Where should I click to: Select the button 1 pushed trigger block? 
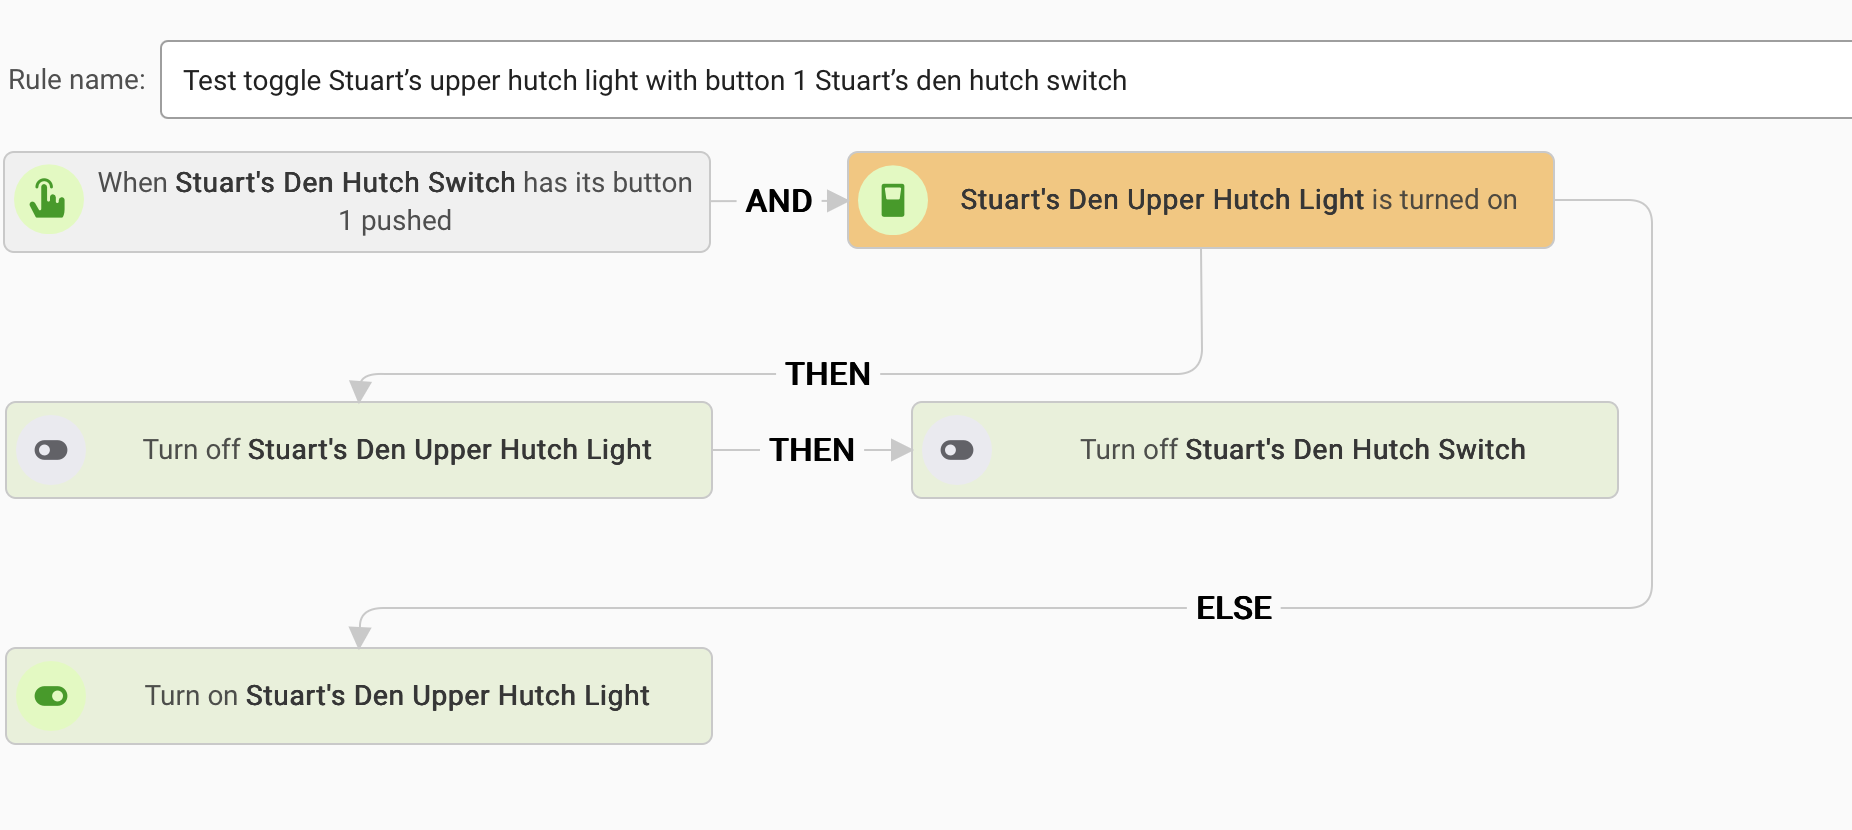click(395, 202)
